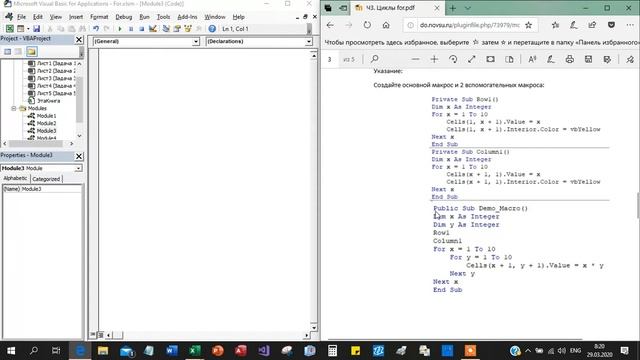Image resolution: width=640 pixels, height=360 pixels.
Task: Open the Object Browser toolbar icon
Action: pos(188,29)
